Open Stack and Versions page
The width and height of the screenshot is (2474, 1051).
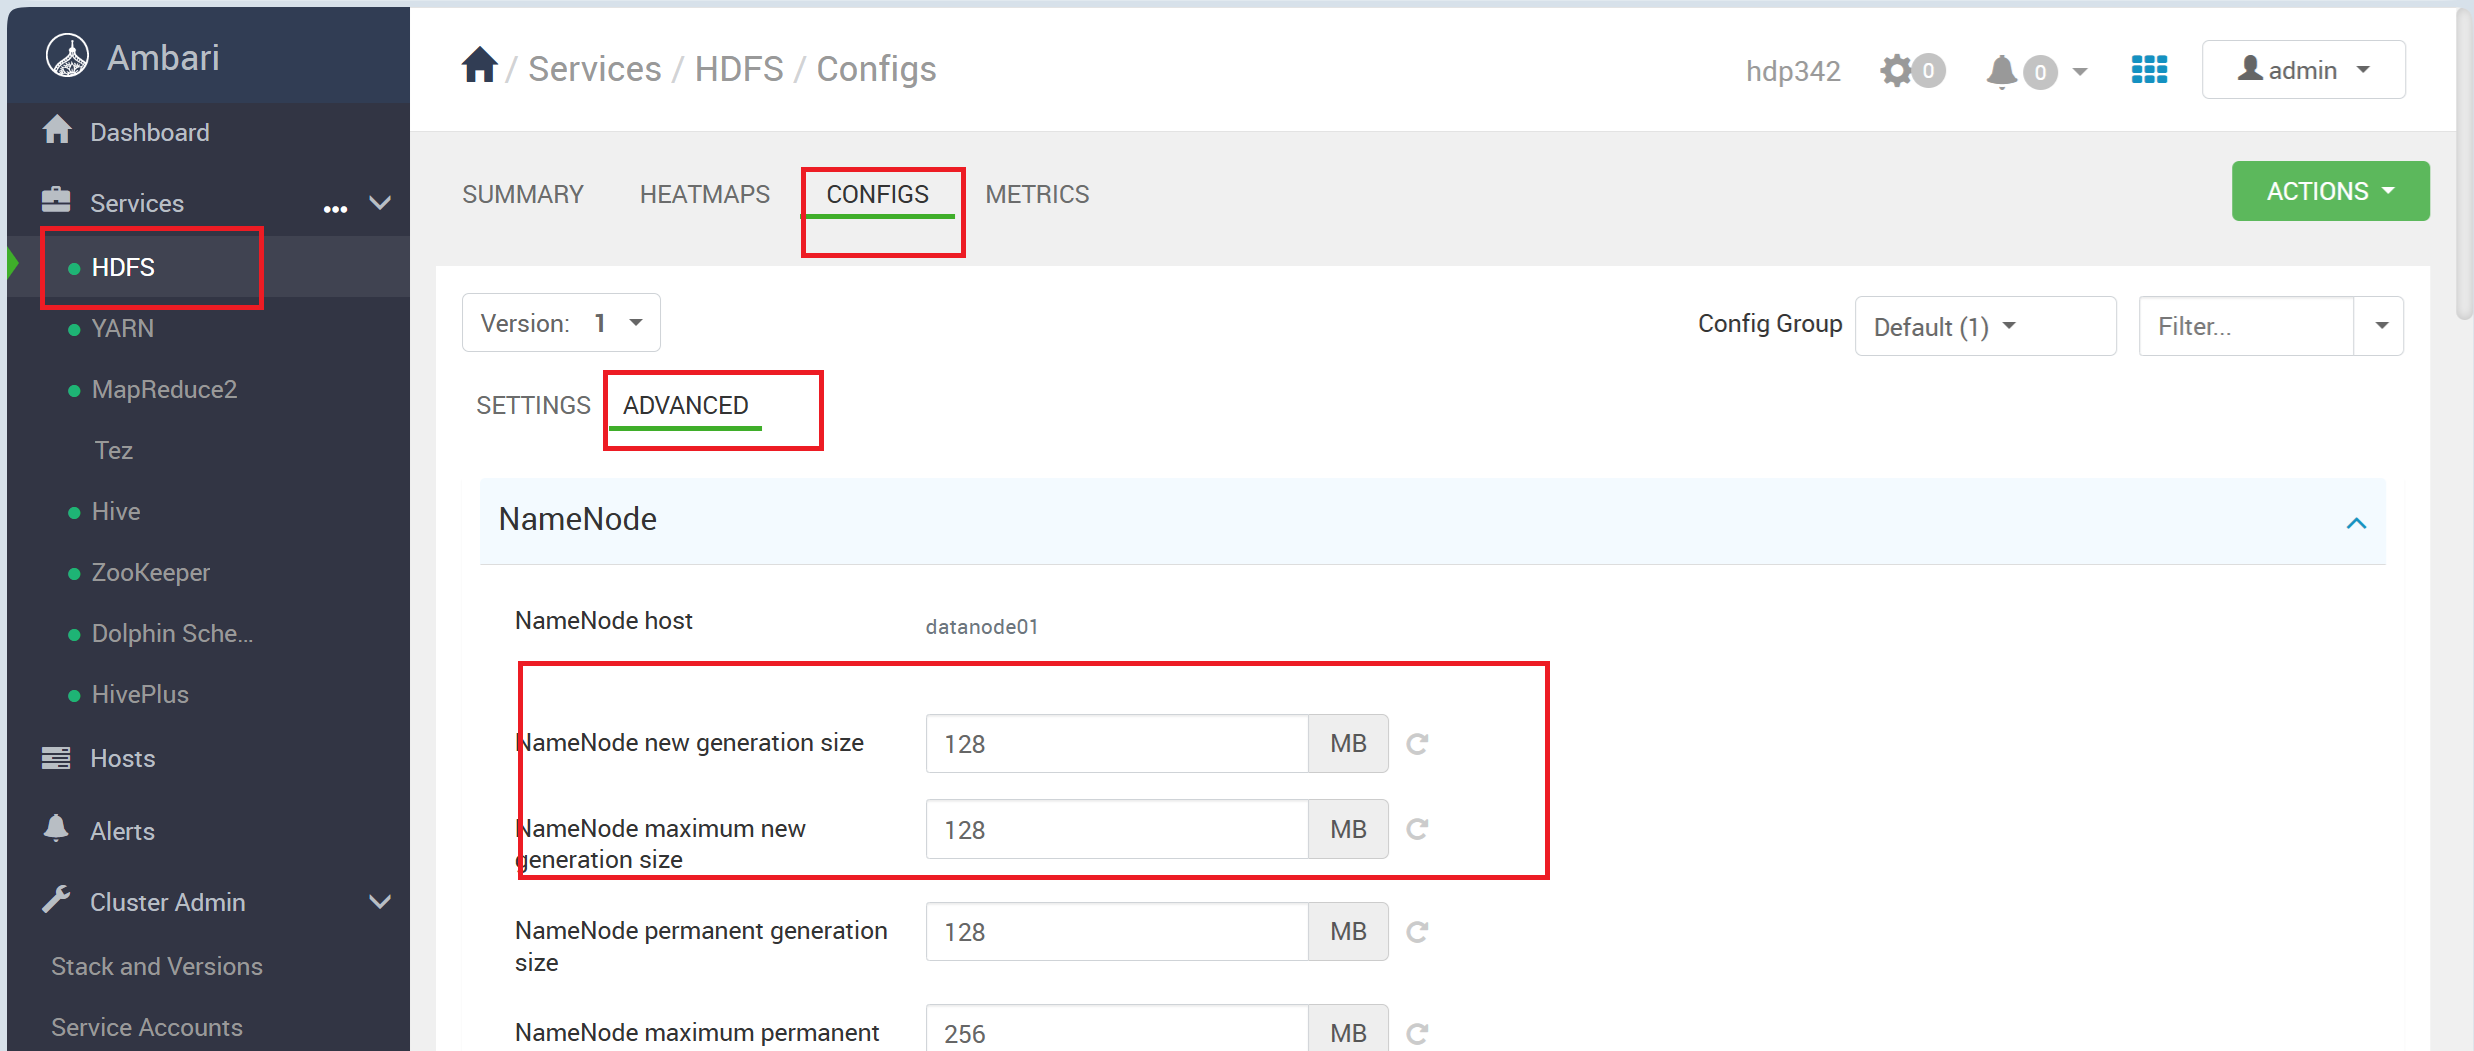[x=157, y=966]
